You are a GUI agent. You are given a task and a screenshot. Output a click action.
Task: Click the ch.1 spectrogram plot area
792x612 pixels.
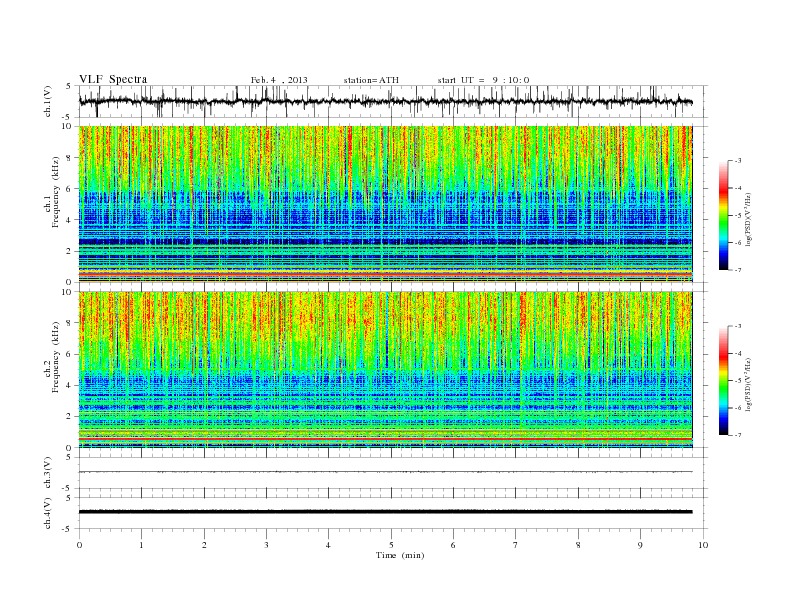386,204
